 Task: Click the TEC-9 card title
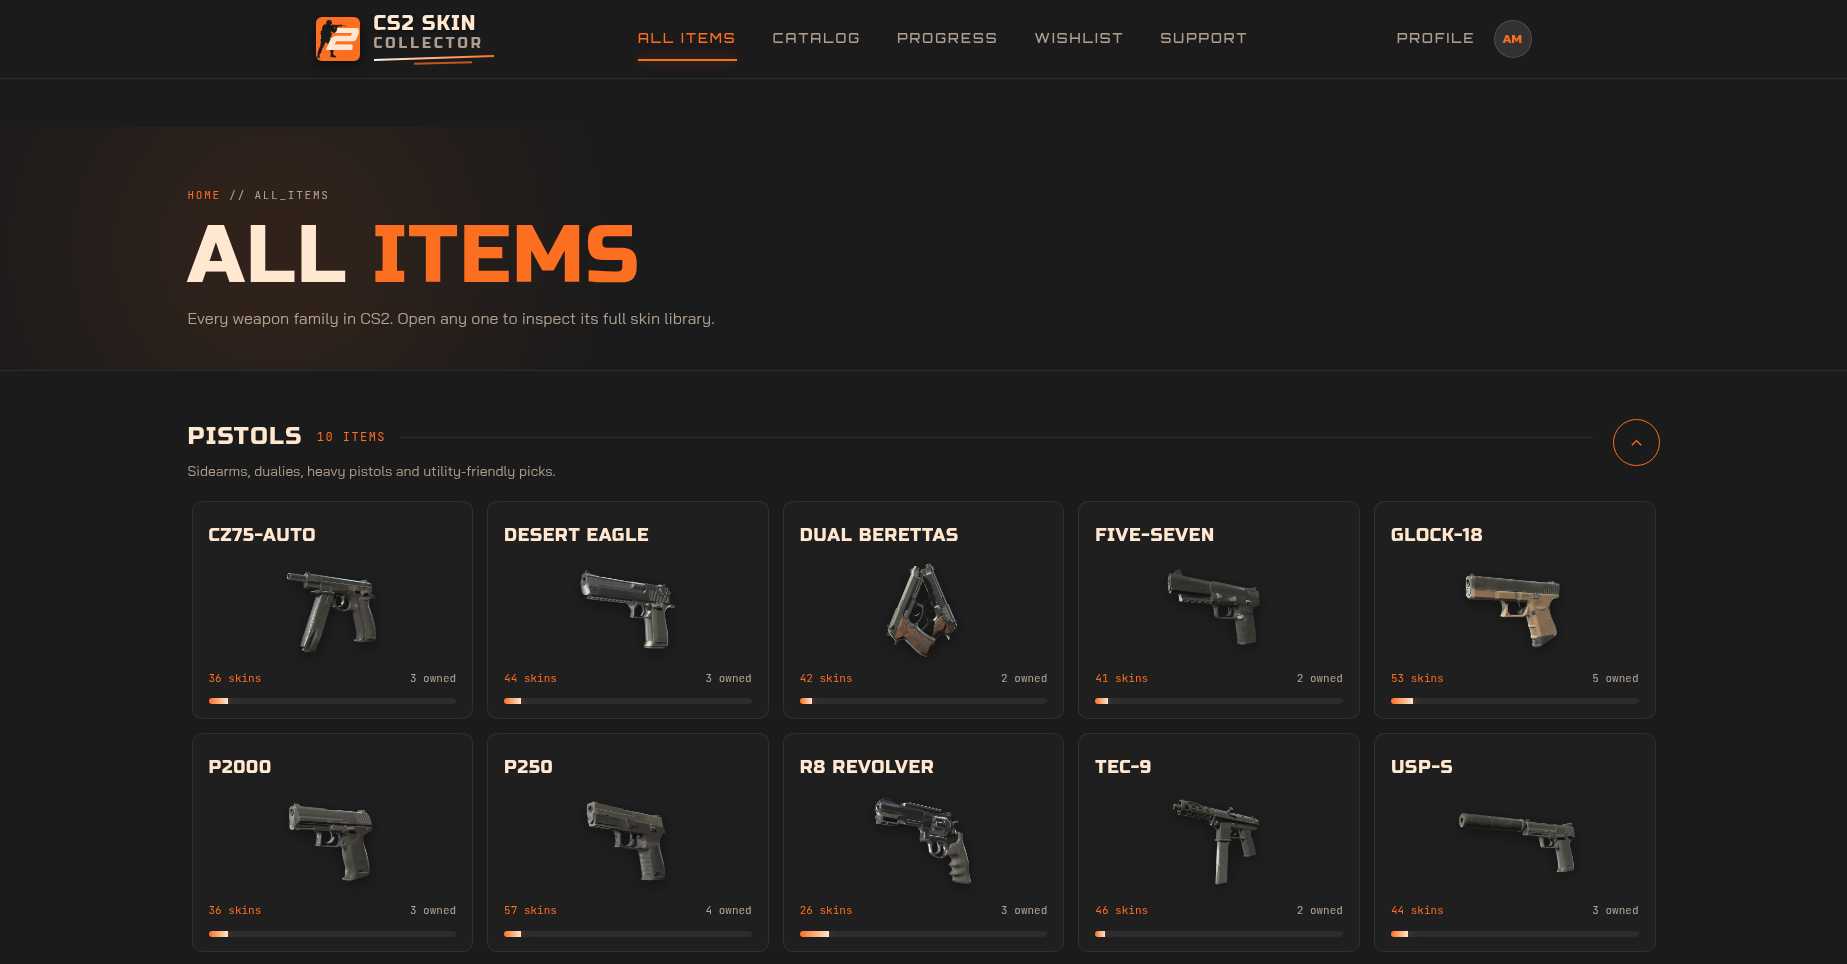pyautogui.click(x=1123, y=767)
